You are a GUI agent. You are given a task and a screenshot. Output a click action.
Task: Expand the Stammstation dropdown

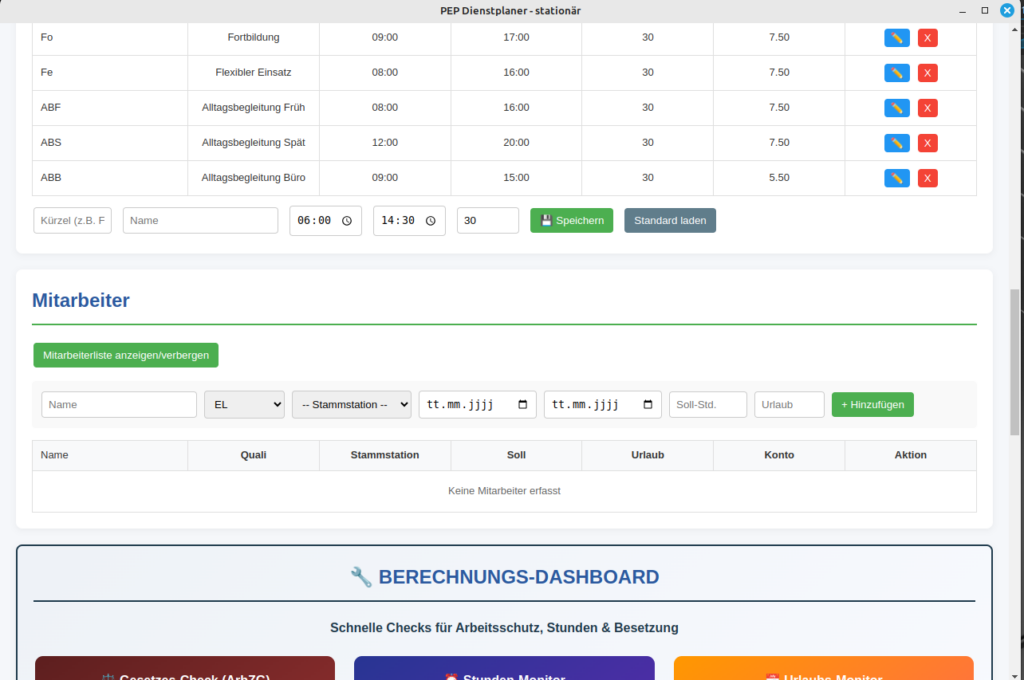pos(351,405)
